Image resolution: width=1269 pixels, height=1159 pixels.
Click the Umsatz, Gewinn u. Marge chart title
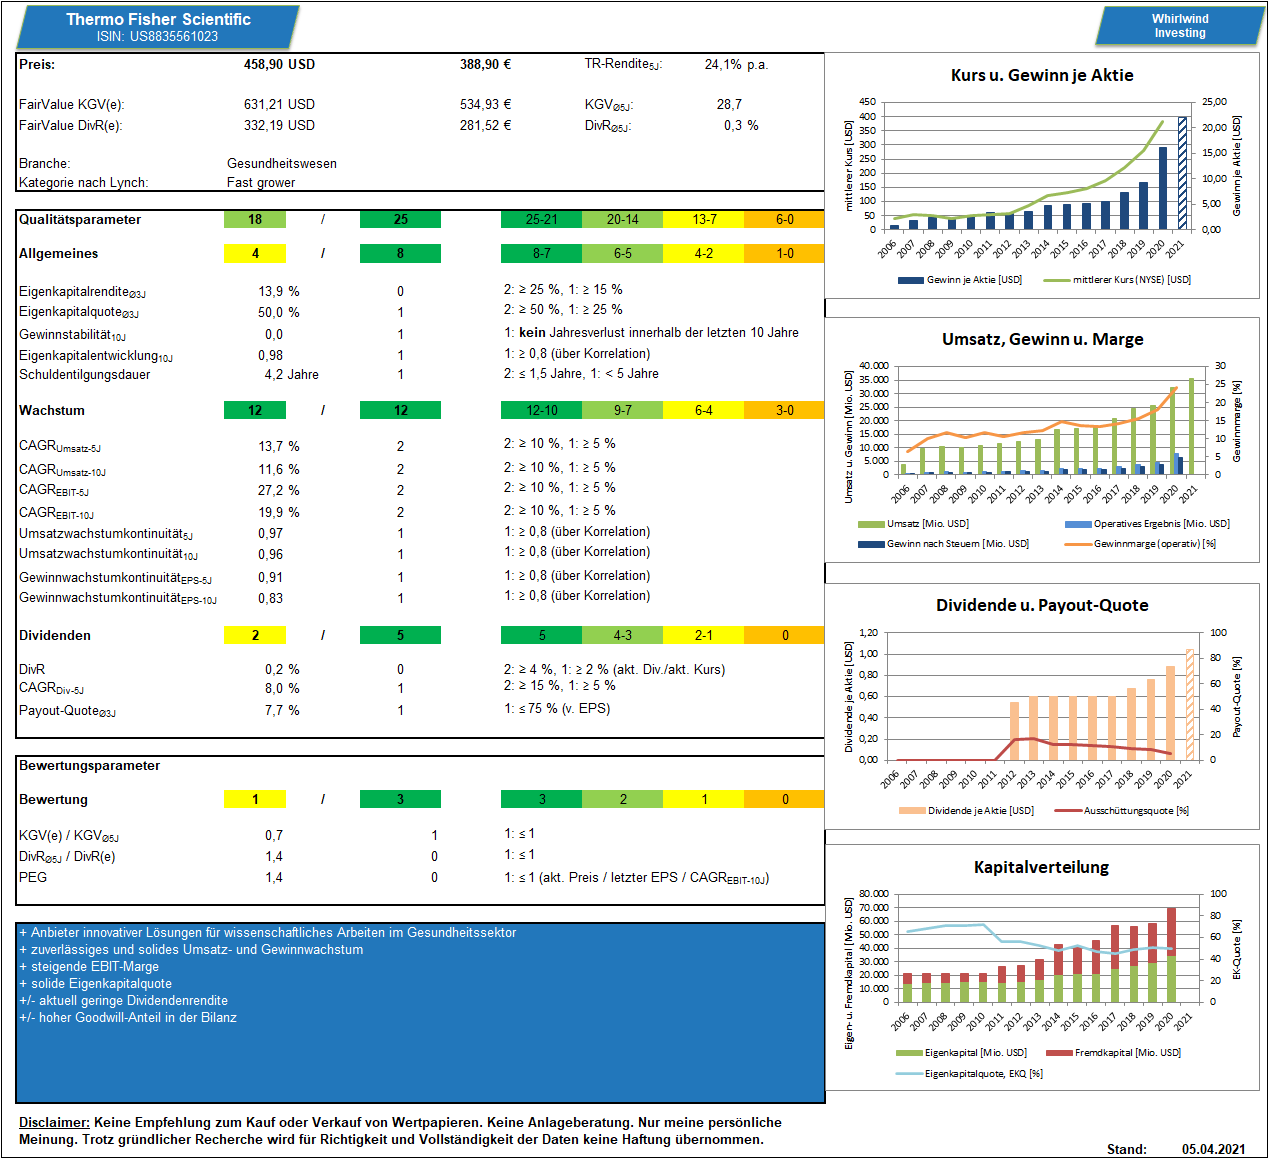pyautogui.click(x=1042, y=339)
